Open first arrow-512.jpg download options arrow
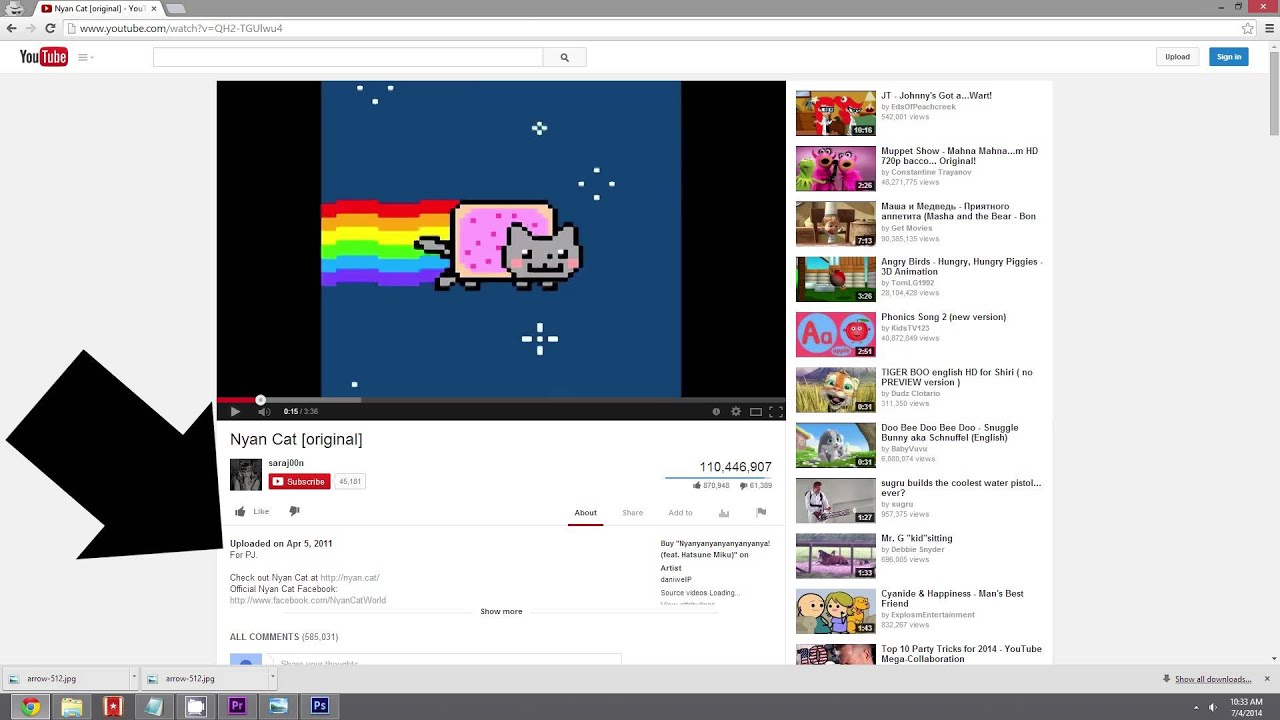The width and height of the screenshot is (1280, 720). pos(133,678)
